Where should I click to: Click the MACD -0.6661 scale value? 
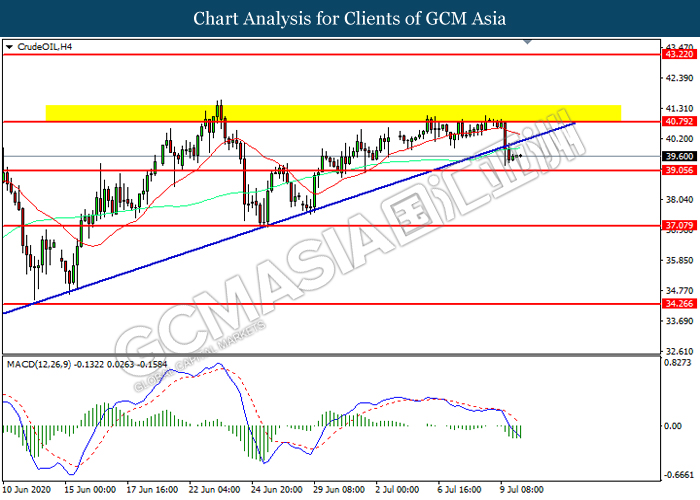click(x=679, y=475)
